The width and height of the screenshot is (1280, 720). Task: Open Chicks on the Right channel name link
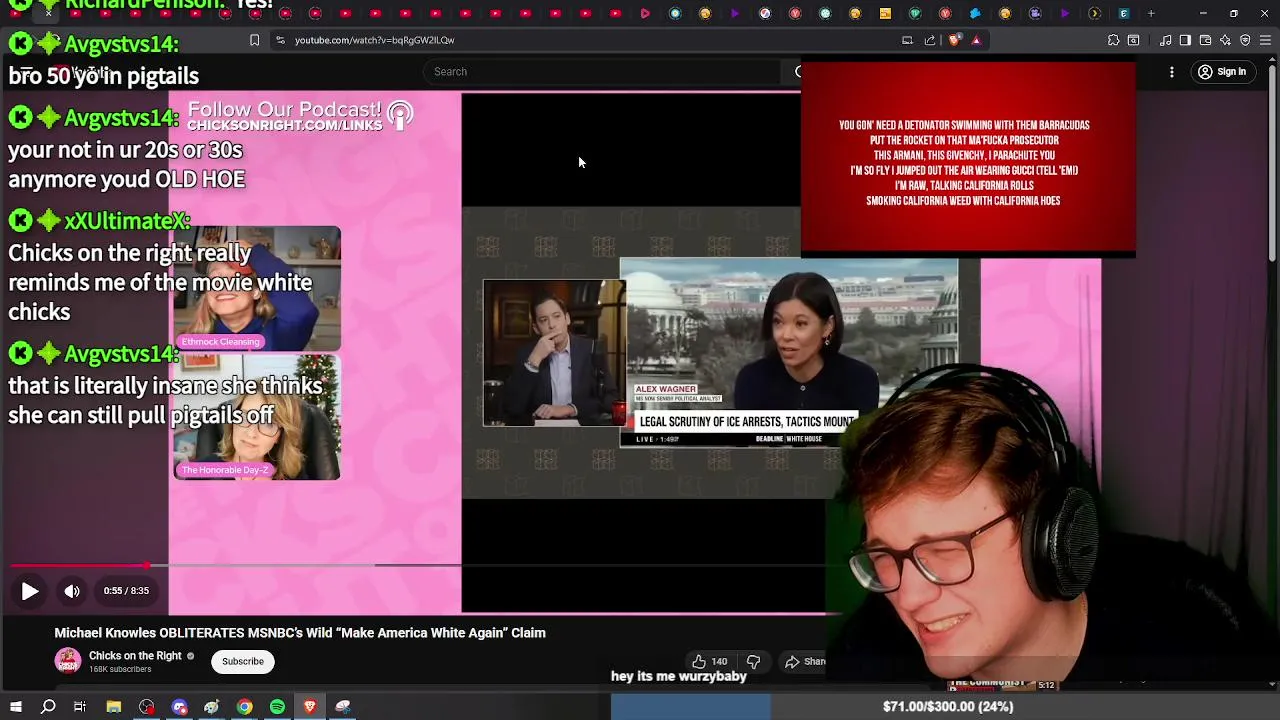click(x=135, y=656)
